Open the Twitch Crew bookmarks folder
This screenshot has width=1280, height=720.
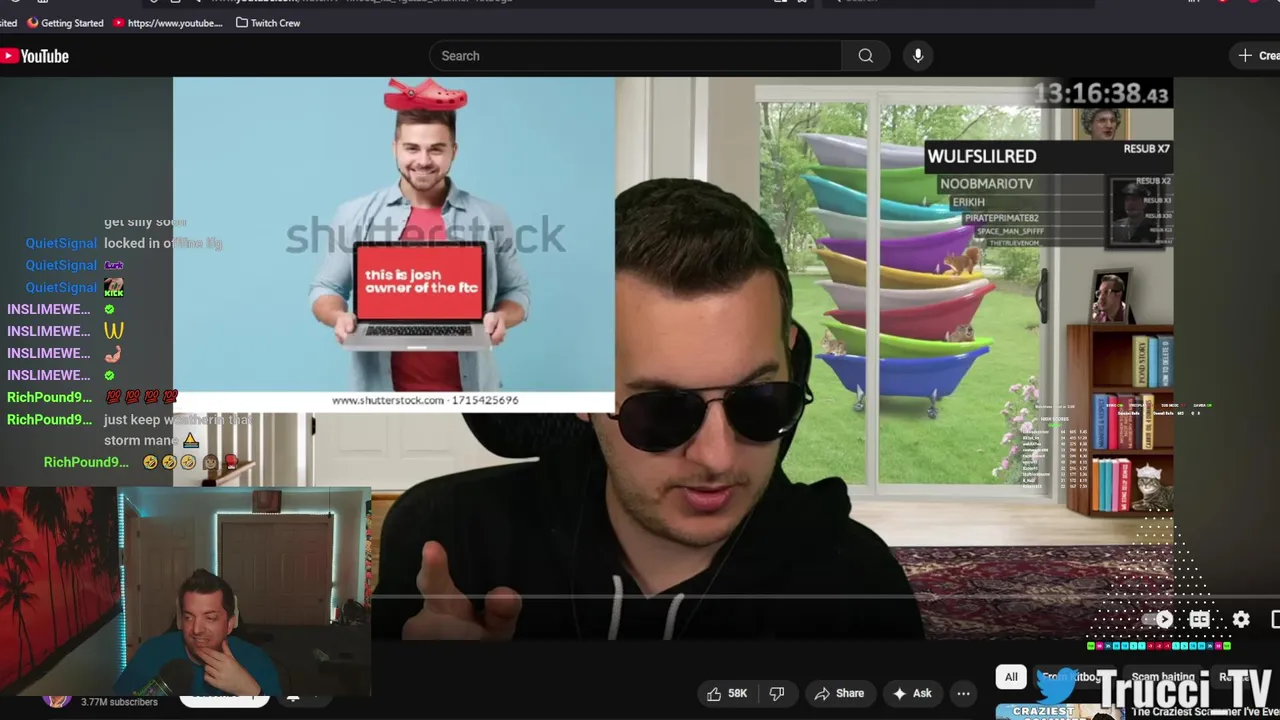[x=268, y=23]
